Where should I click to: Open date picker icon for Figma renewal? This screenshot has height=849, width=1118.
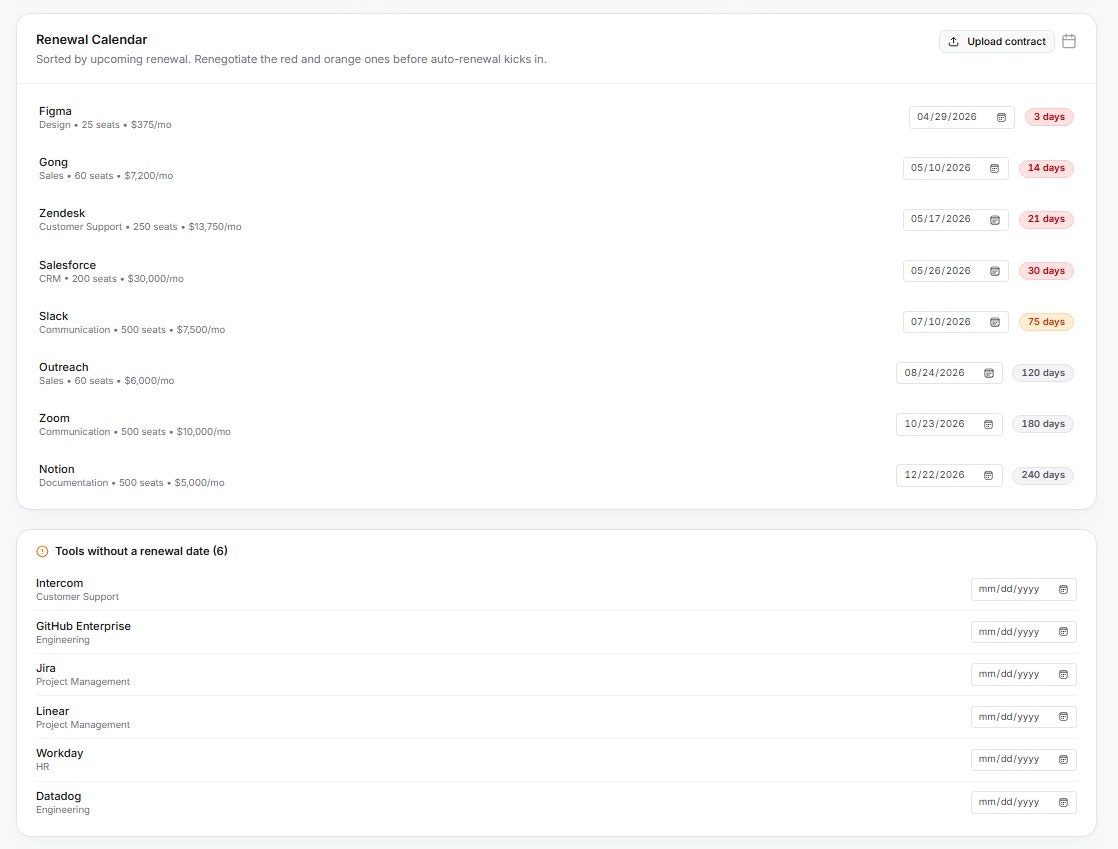coord(1001,117)
